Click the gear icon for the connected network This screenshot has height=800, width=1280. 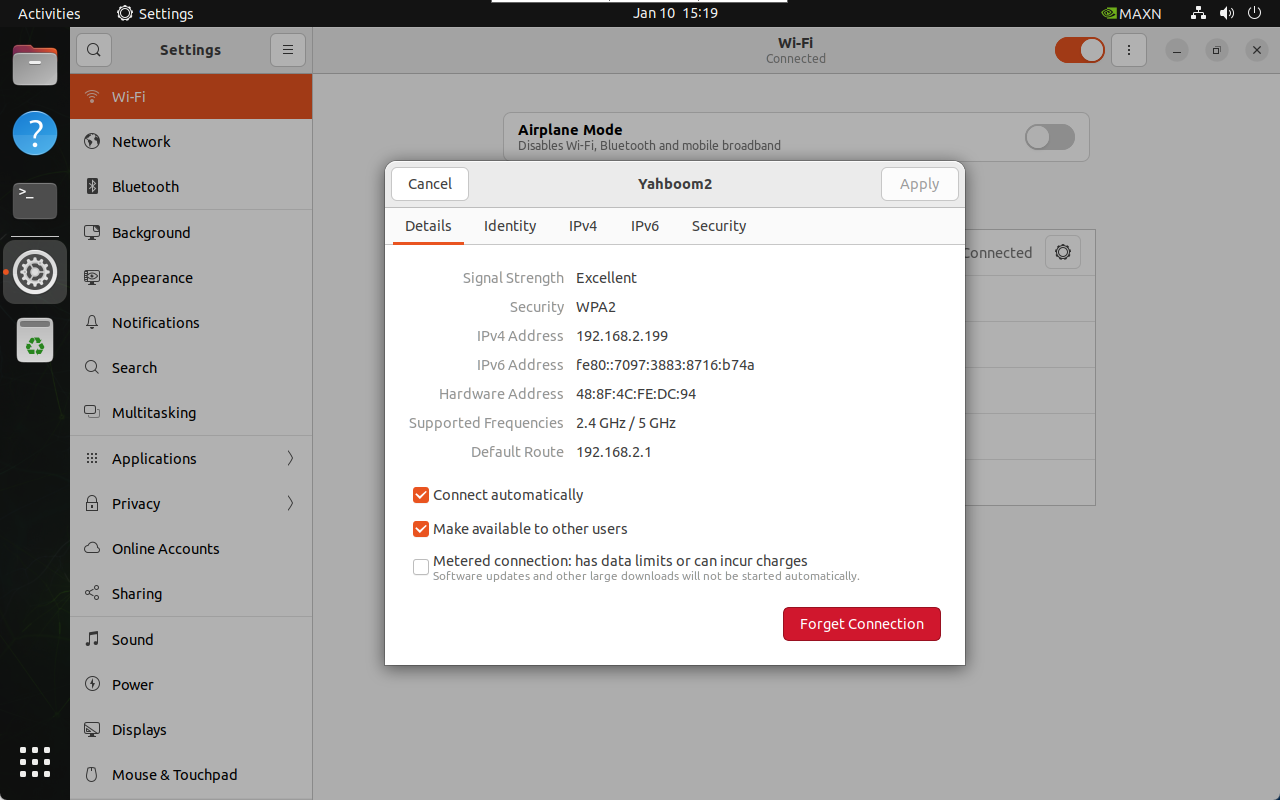(1062, 253)
